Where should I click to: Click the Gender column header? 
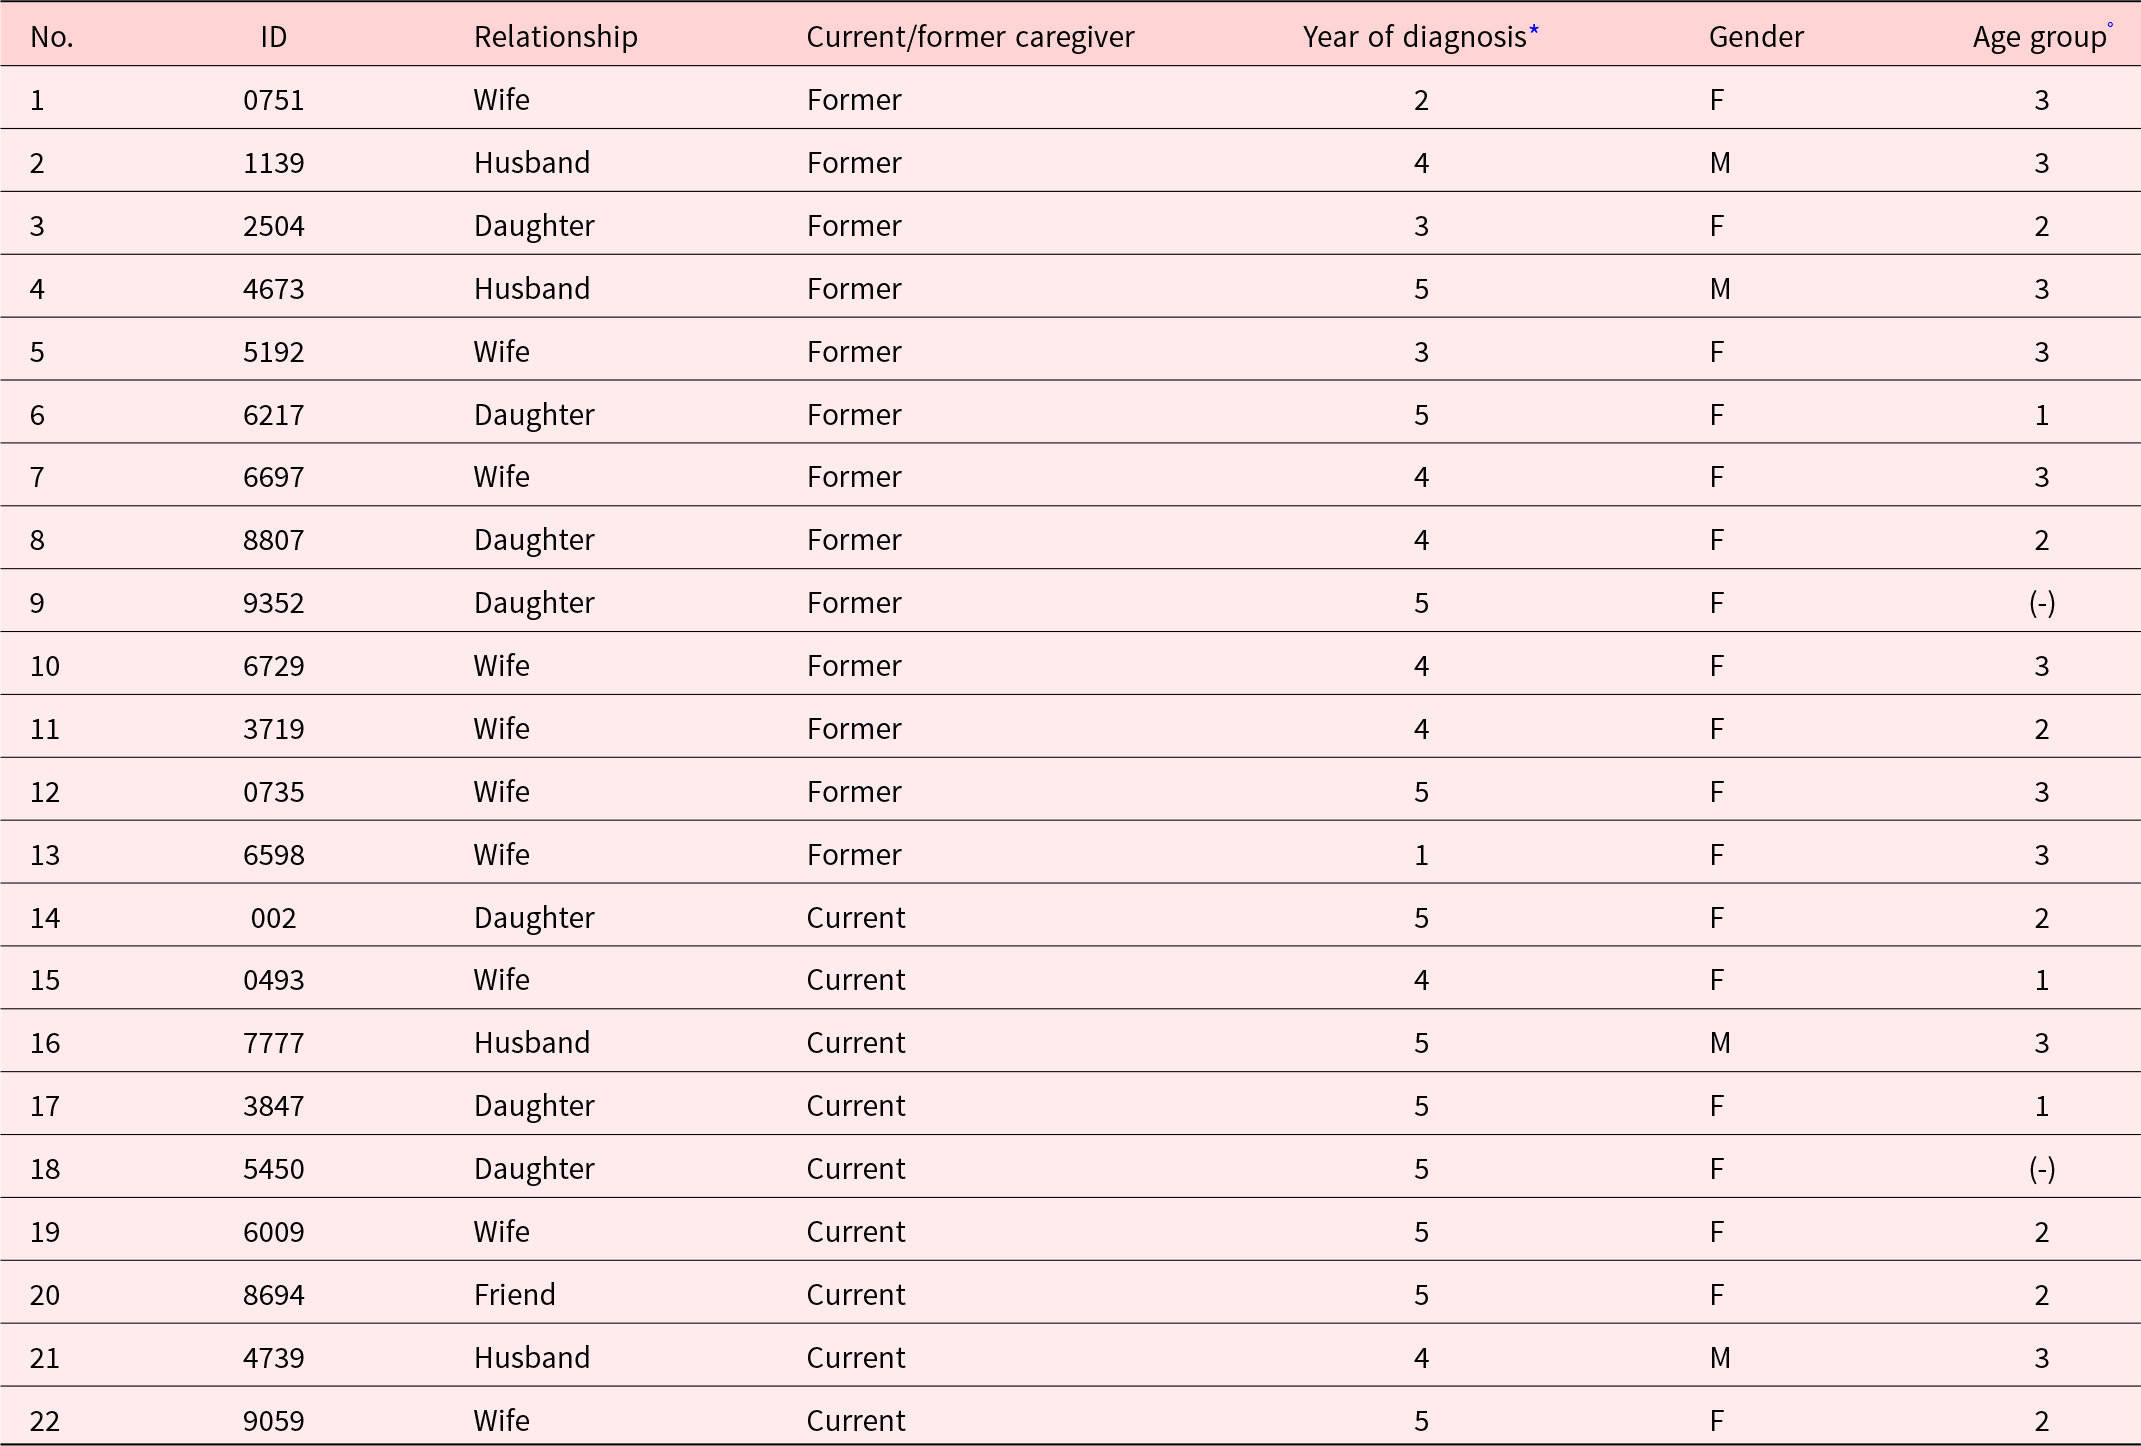pos(1755,37)
